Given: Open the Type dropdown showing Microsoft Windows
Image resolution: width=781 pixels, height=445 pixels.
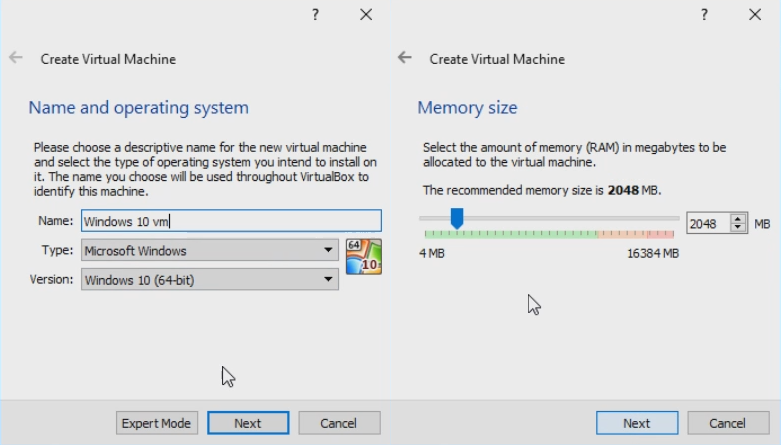Looking at the screenshot, I should pyautogui.click(x=209, y=250).
